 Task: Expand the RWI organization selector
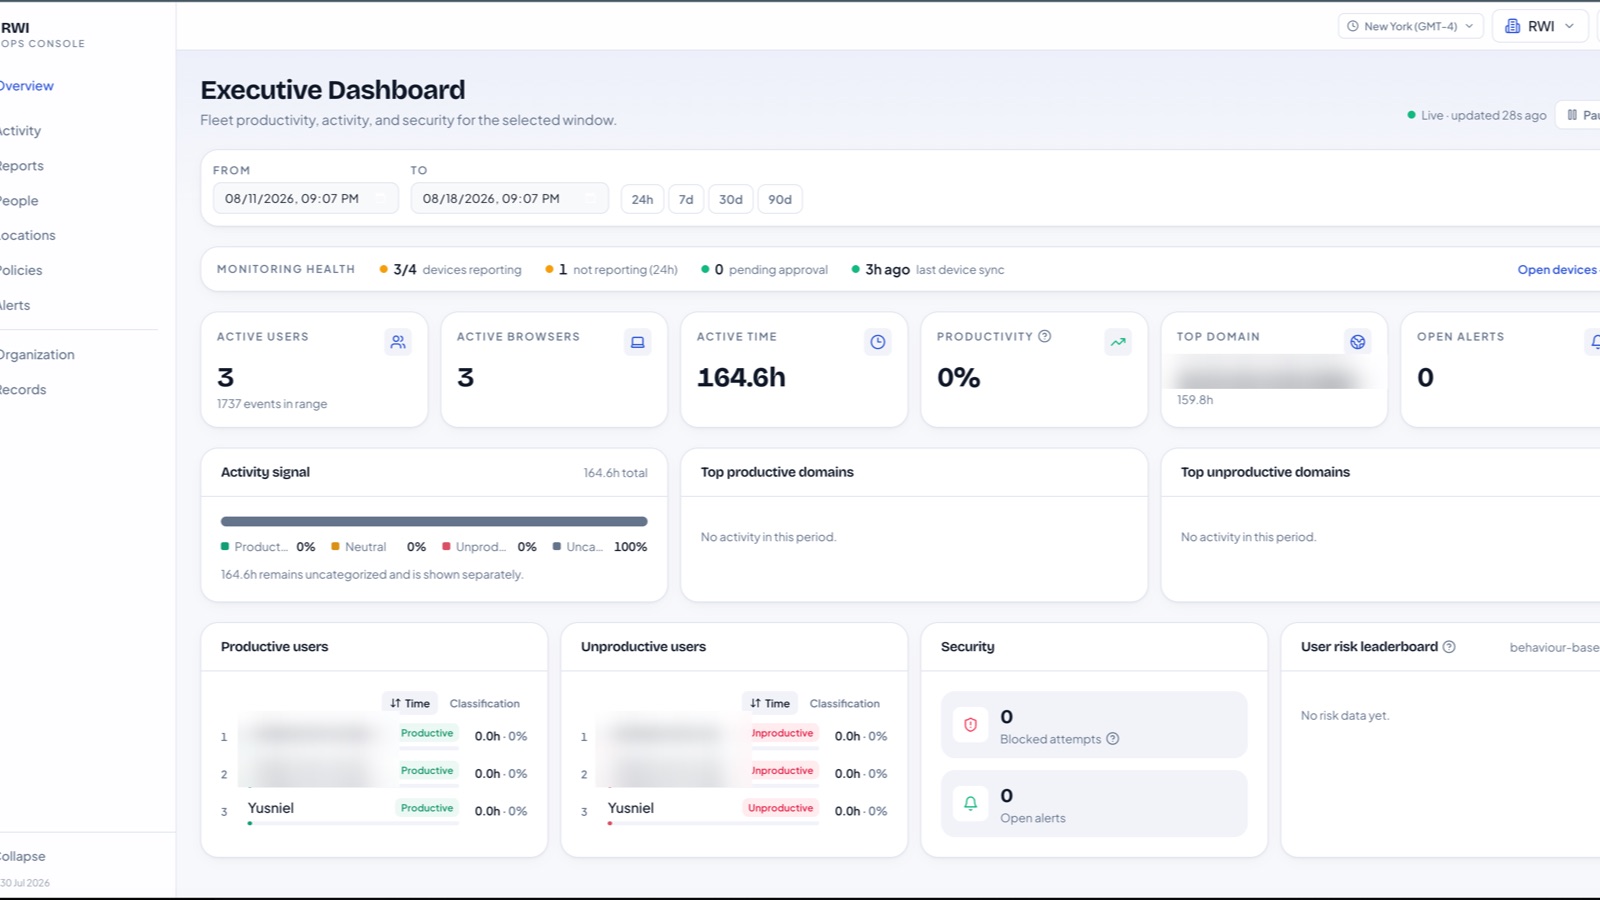coord(1541,26)
